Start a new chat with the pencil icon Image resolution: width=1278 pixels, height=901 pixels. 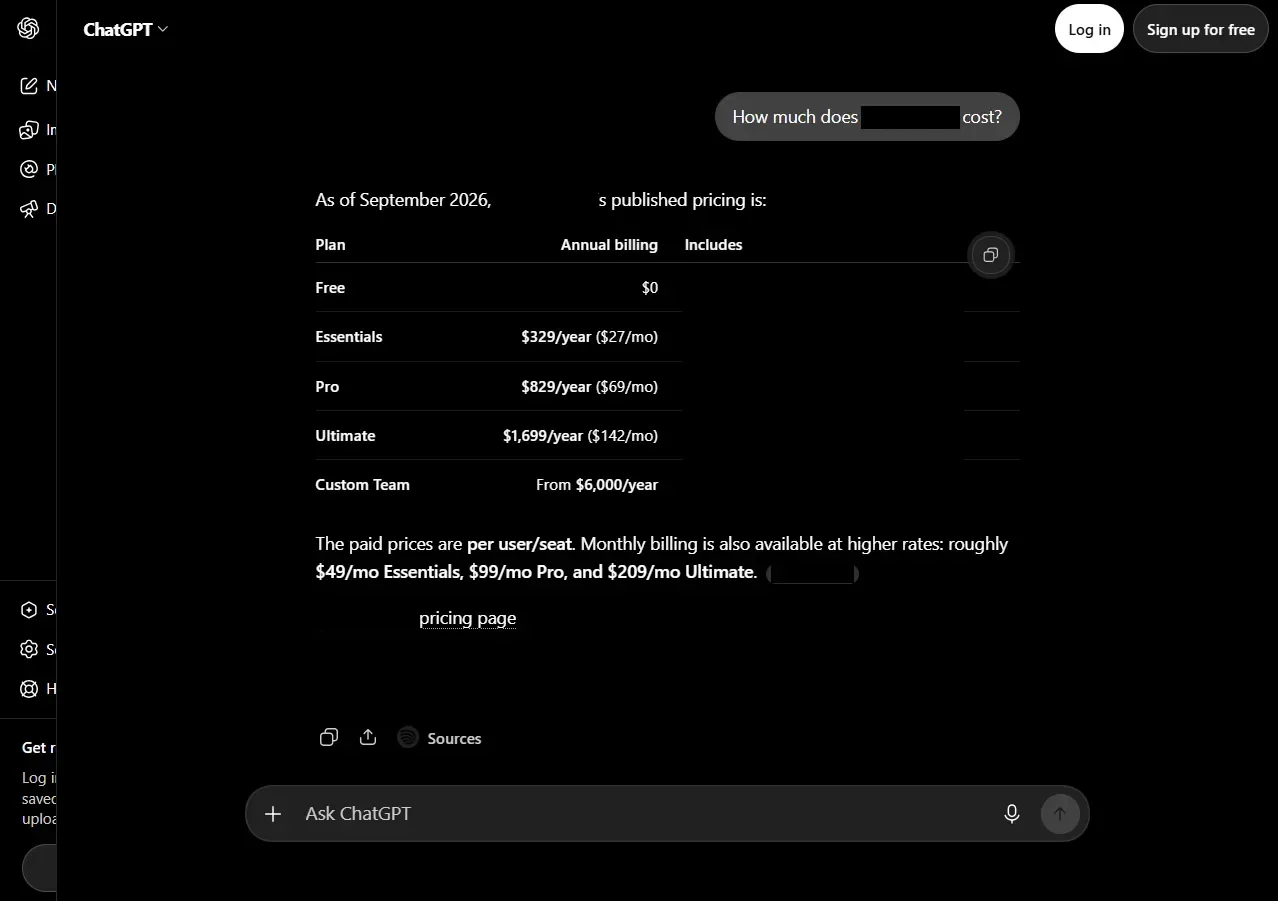(29, 86)
